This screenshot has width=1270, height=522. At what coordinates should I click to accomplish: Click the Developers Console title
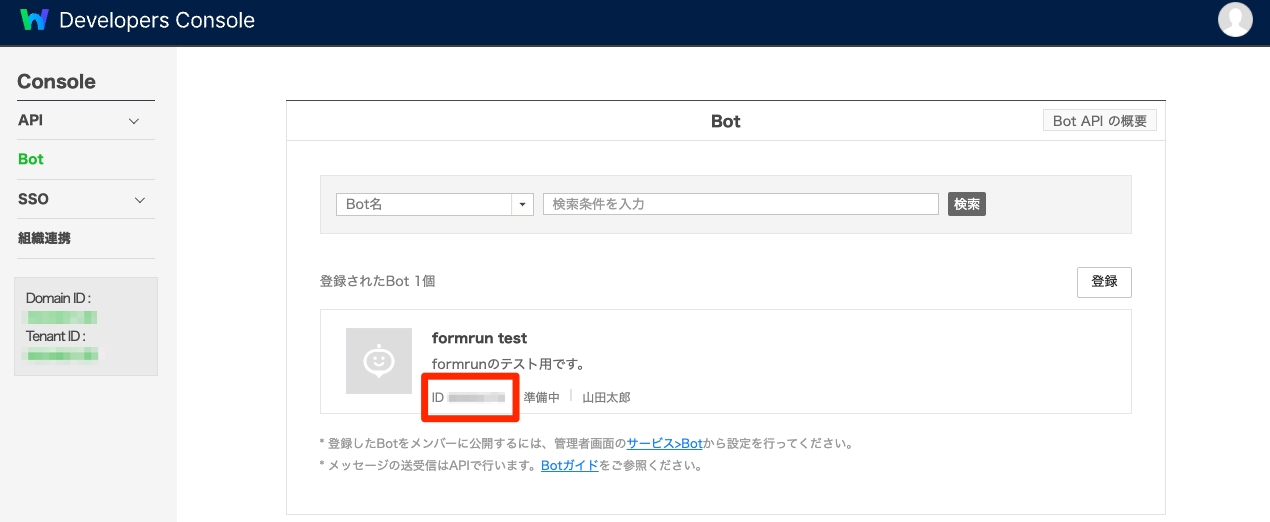[157, 20]
